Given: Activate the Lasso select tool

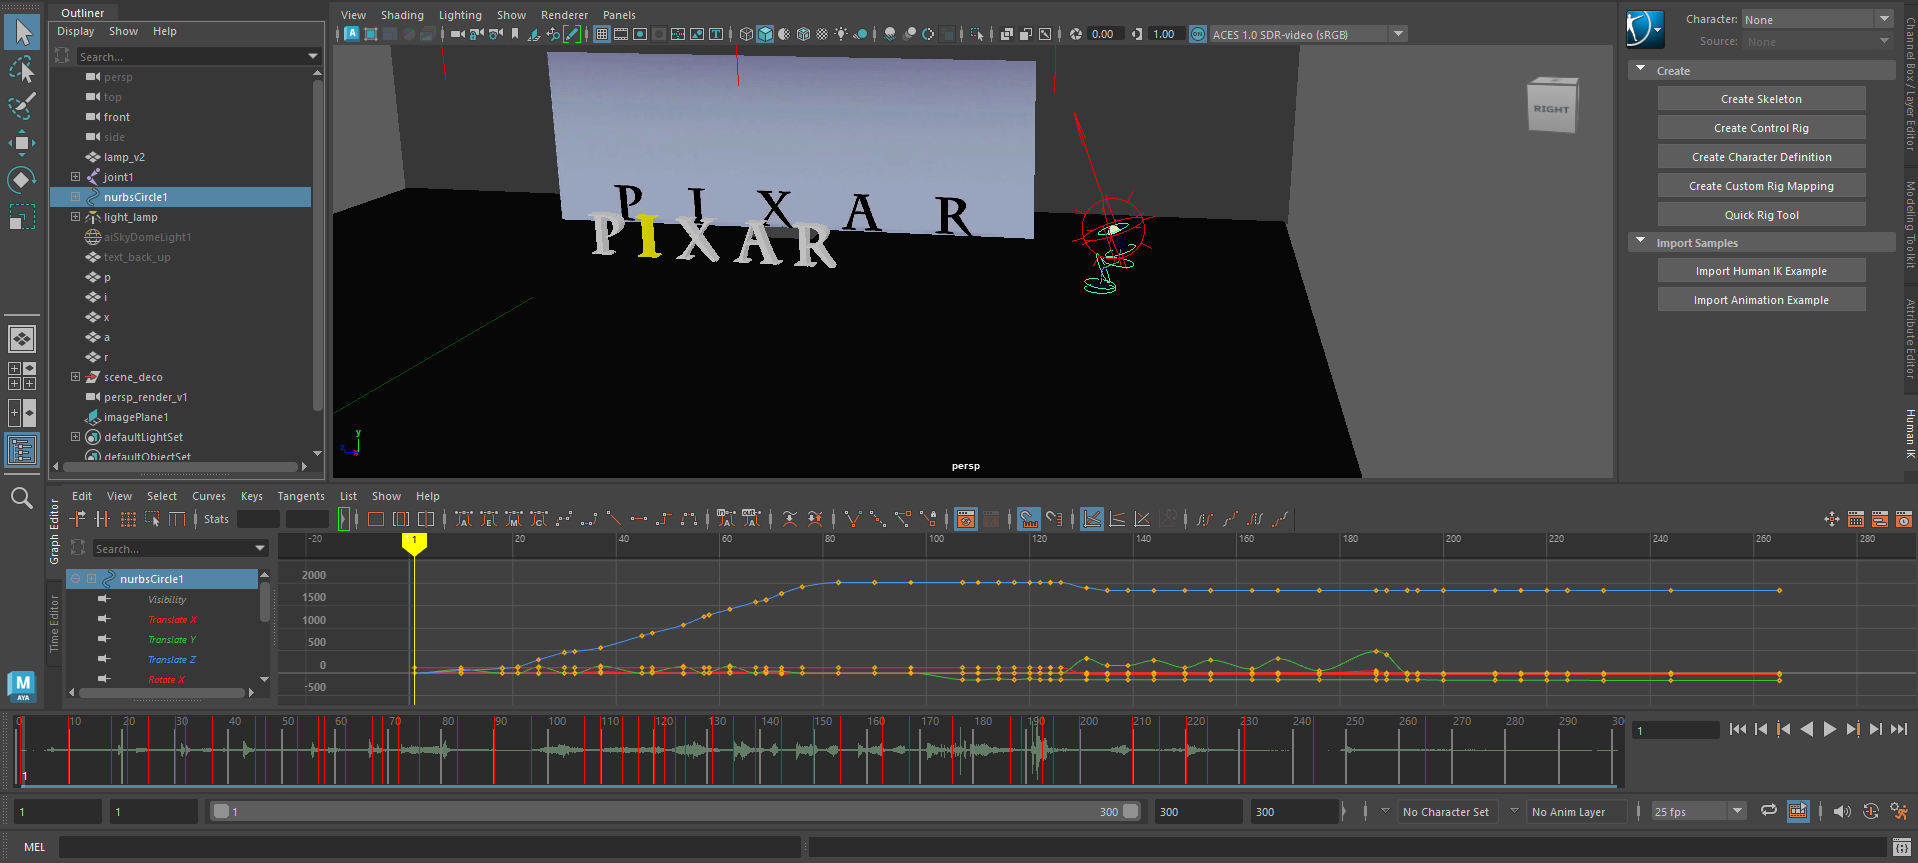Looking at the screenshot, I should point(22,69).
